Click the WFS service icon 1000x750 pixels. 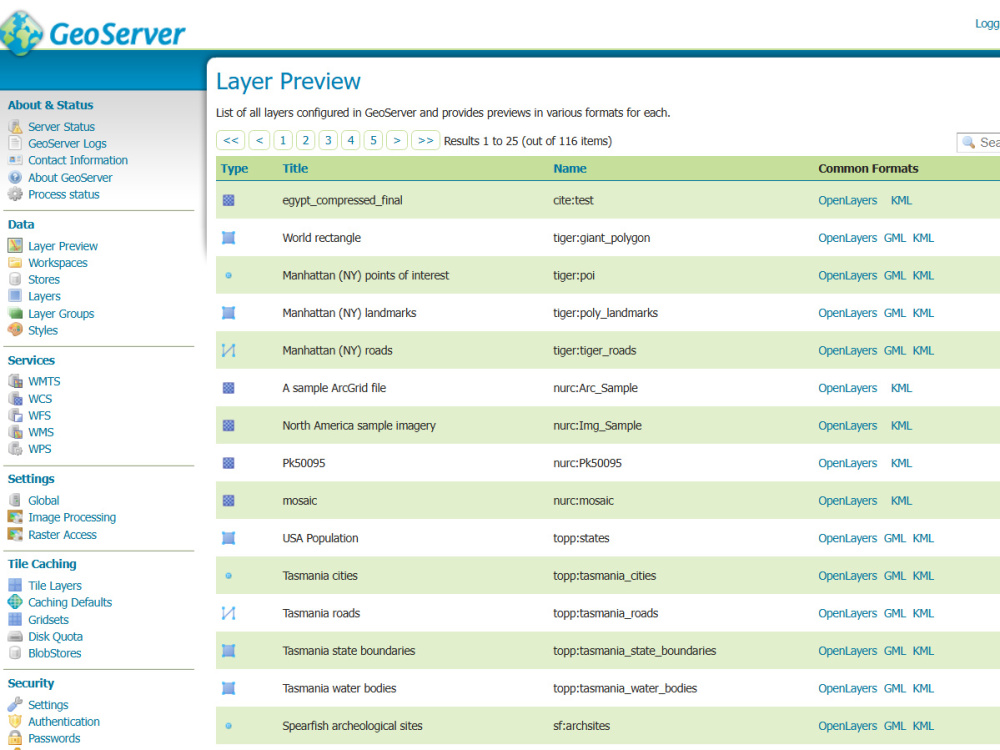(15, 415)
